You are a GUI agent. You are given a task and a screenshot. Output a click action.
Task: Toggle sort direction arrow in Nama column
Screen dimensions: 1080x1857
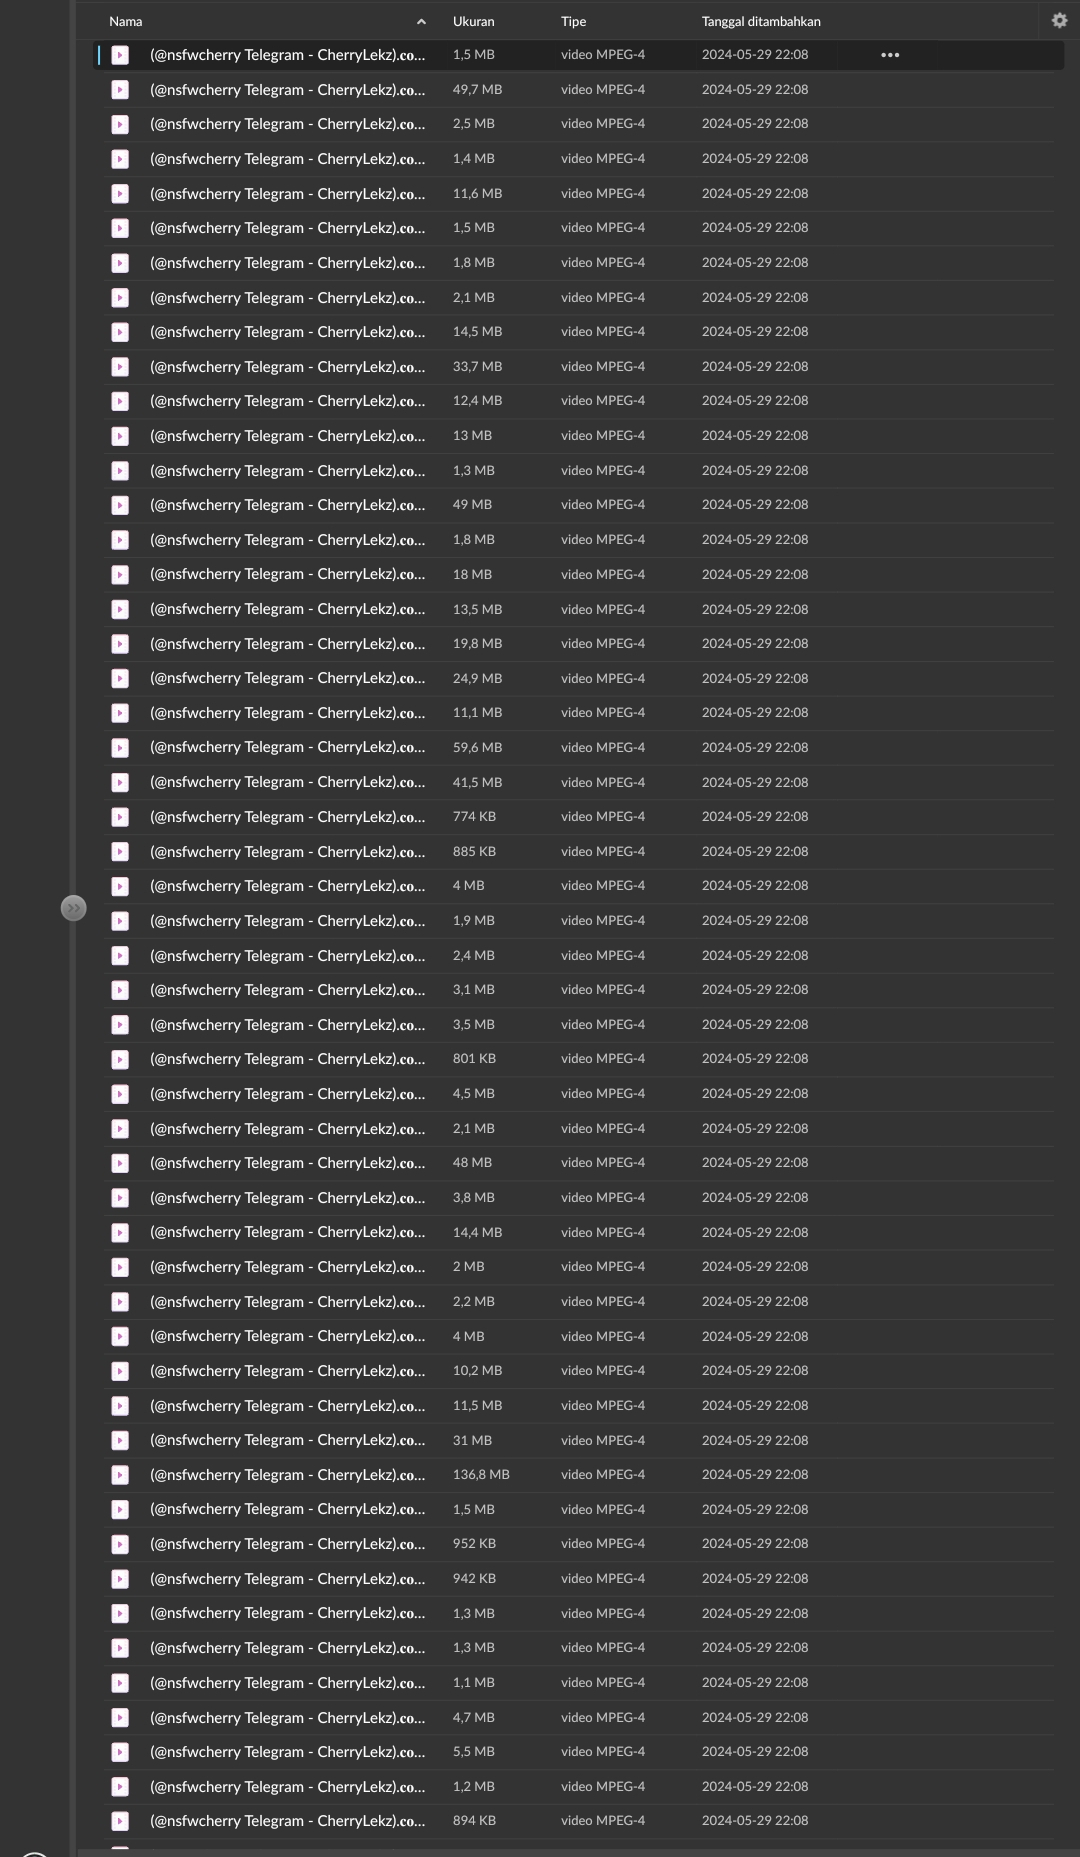tap(421, 21)
